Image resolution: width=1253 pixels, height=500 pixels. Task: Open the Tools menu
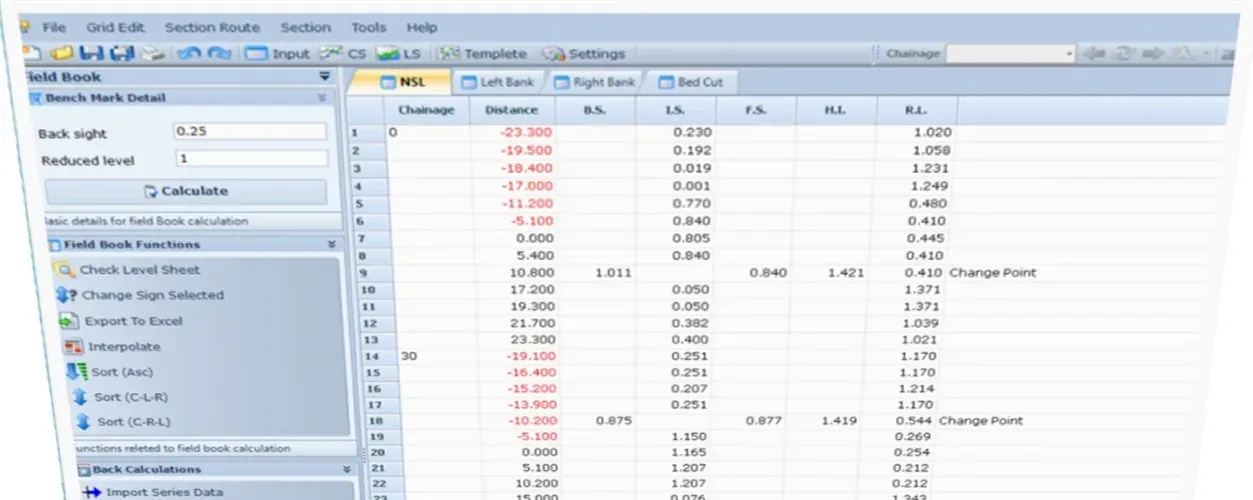[x=369, y=28]
